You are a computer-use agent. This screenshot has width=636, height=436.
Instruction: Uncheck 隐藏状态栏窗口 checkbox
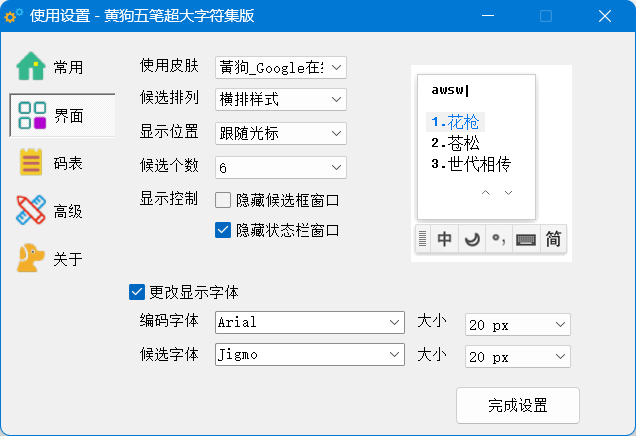(x=224, y=230)
